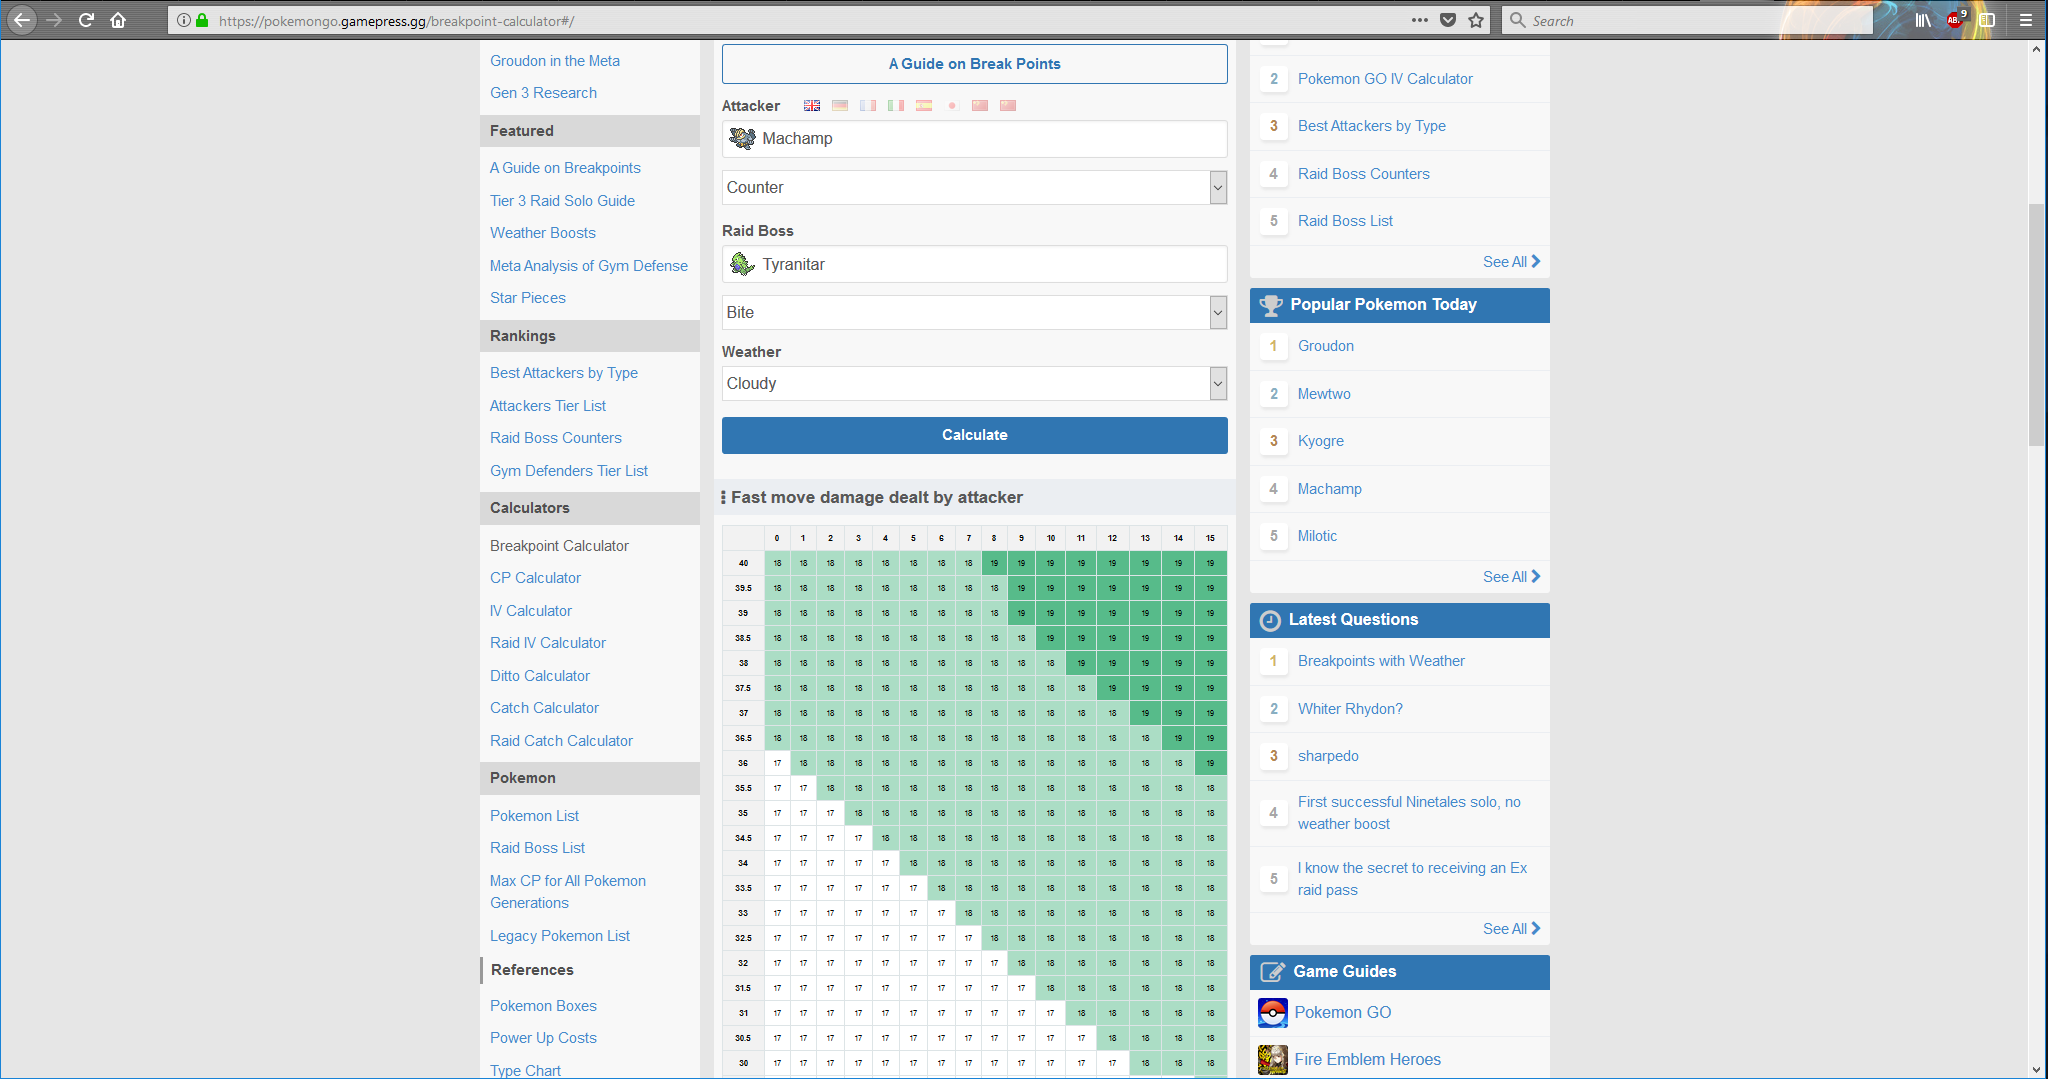Select the Spanish flag language
The height and width of the screenshot is (1079, 2048).
click(x=924, y=105)
